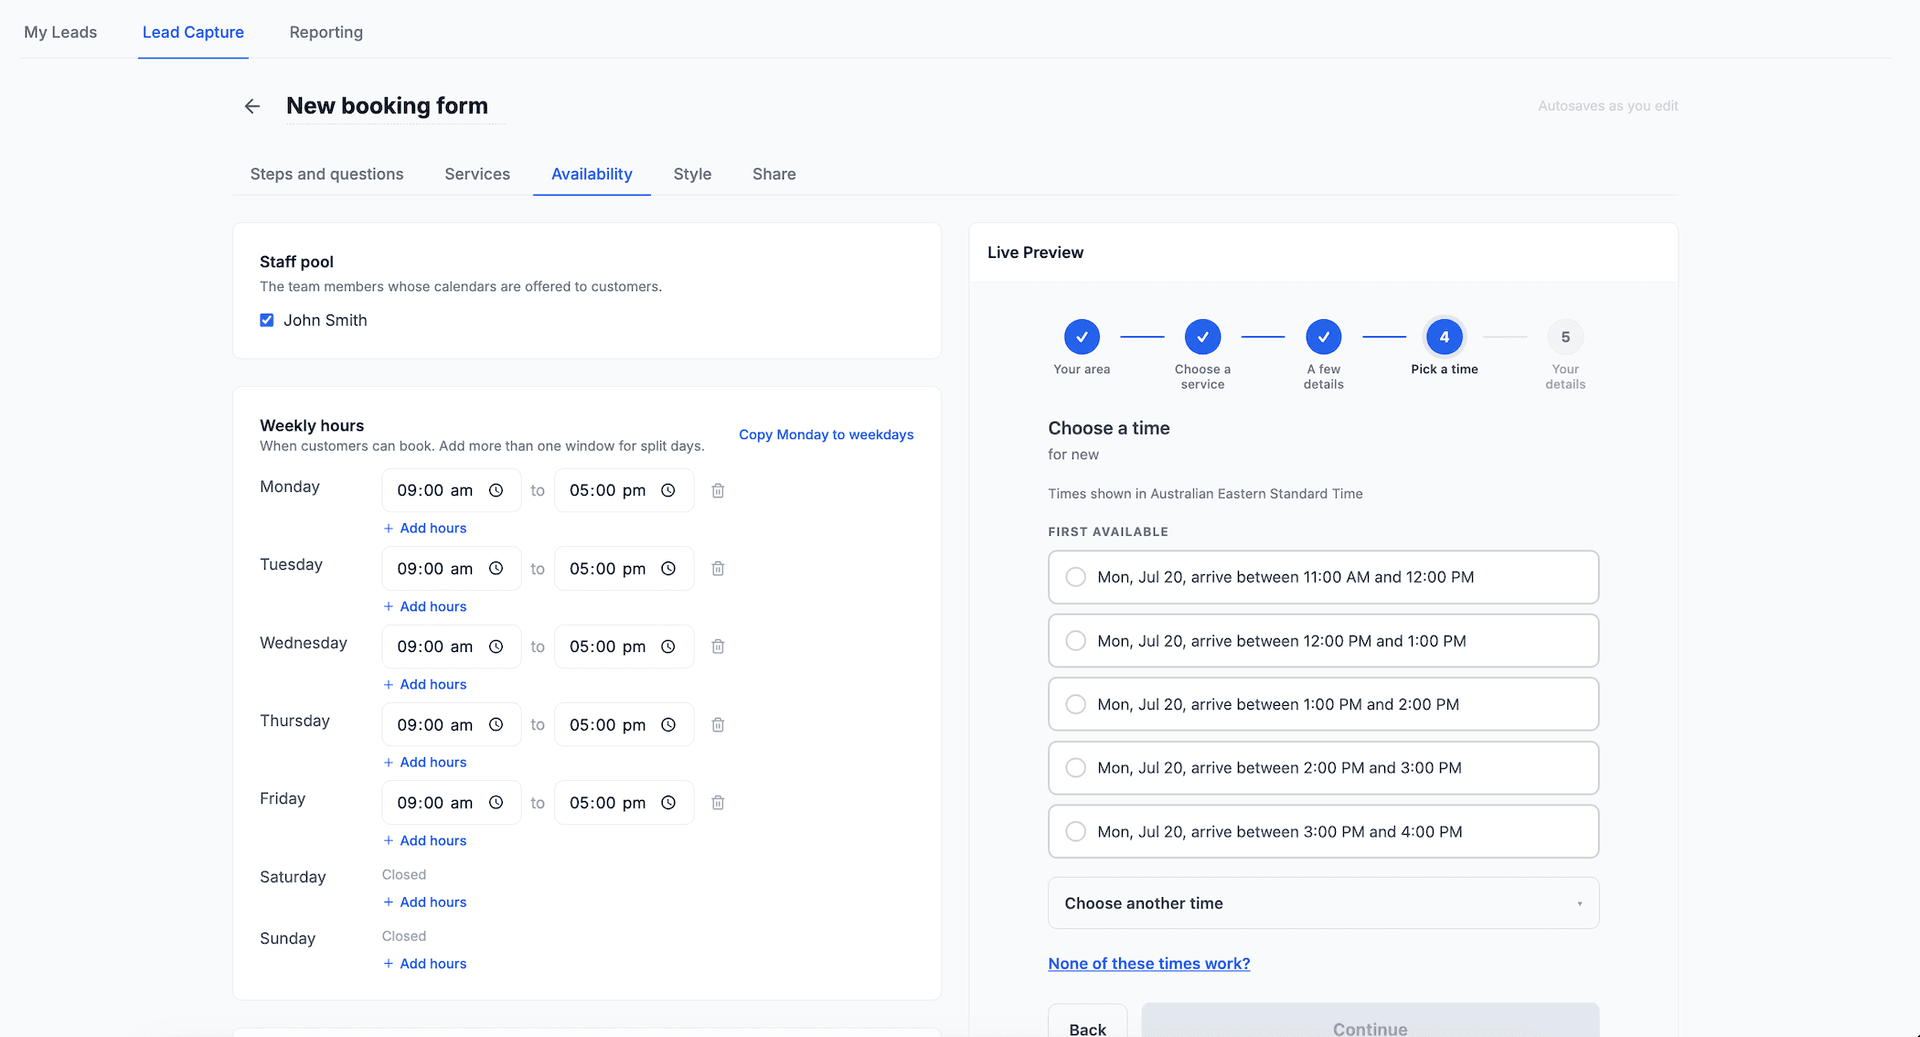The width and height of the screenshot is (1920, 1037).
Task: Open the My Leads tab
Action: pos(60,32)
